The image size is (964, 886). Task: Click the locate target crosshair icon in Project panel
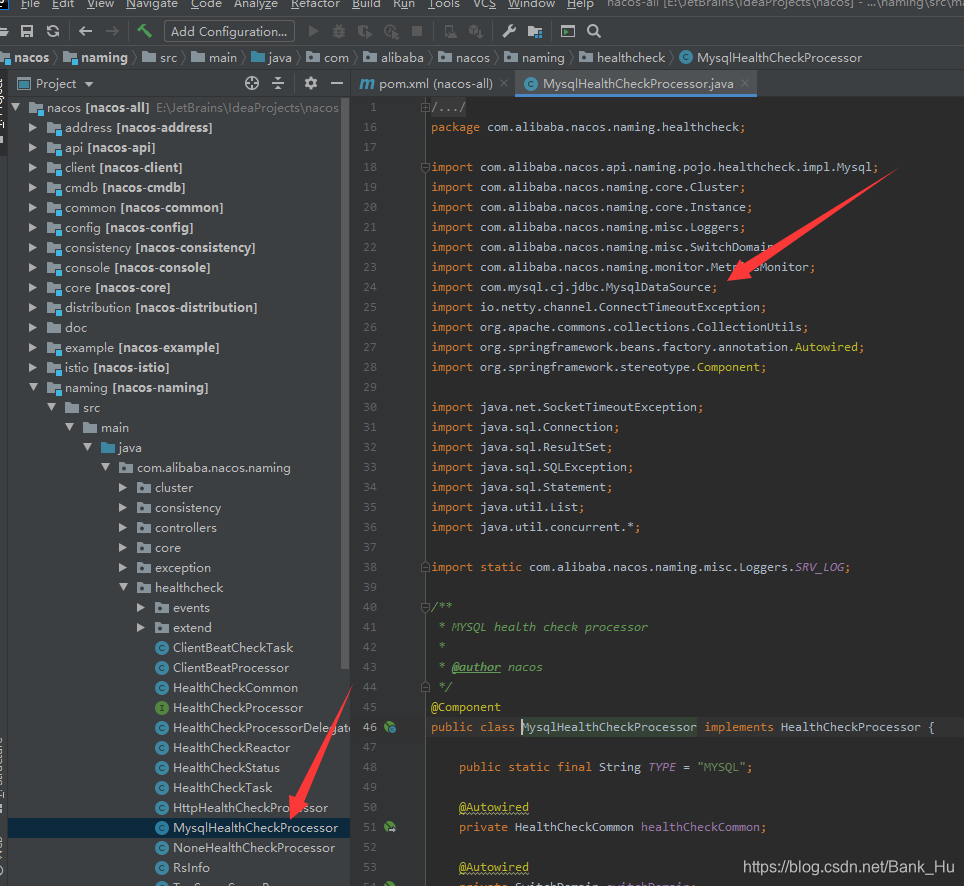[x=252, y=84]
